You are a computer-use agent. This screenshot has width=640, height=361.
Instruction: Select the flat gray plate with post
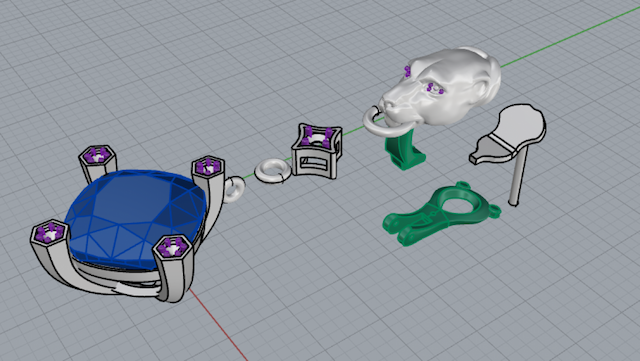509,135
